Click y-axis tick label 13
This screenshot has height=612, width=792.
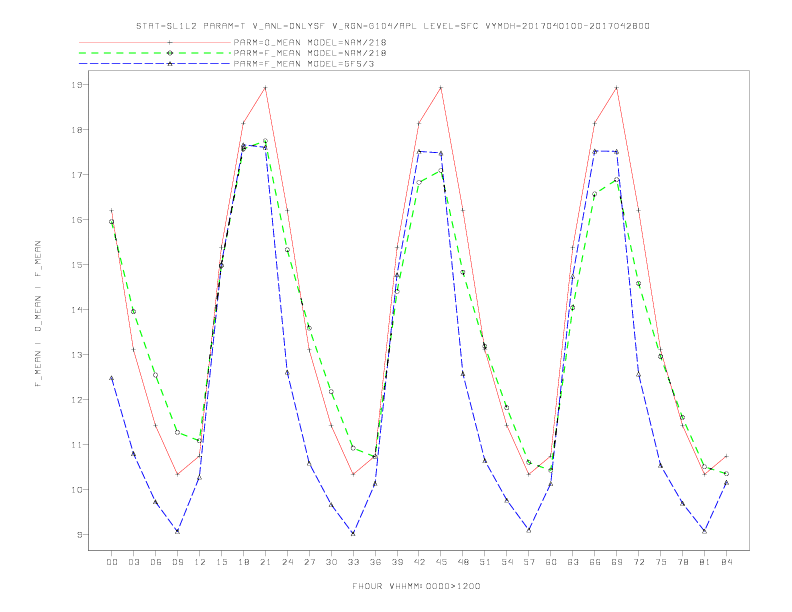(x=76, y=354)
